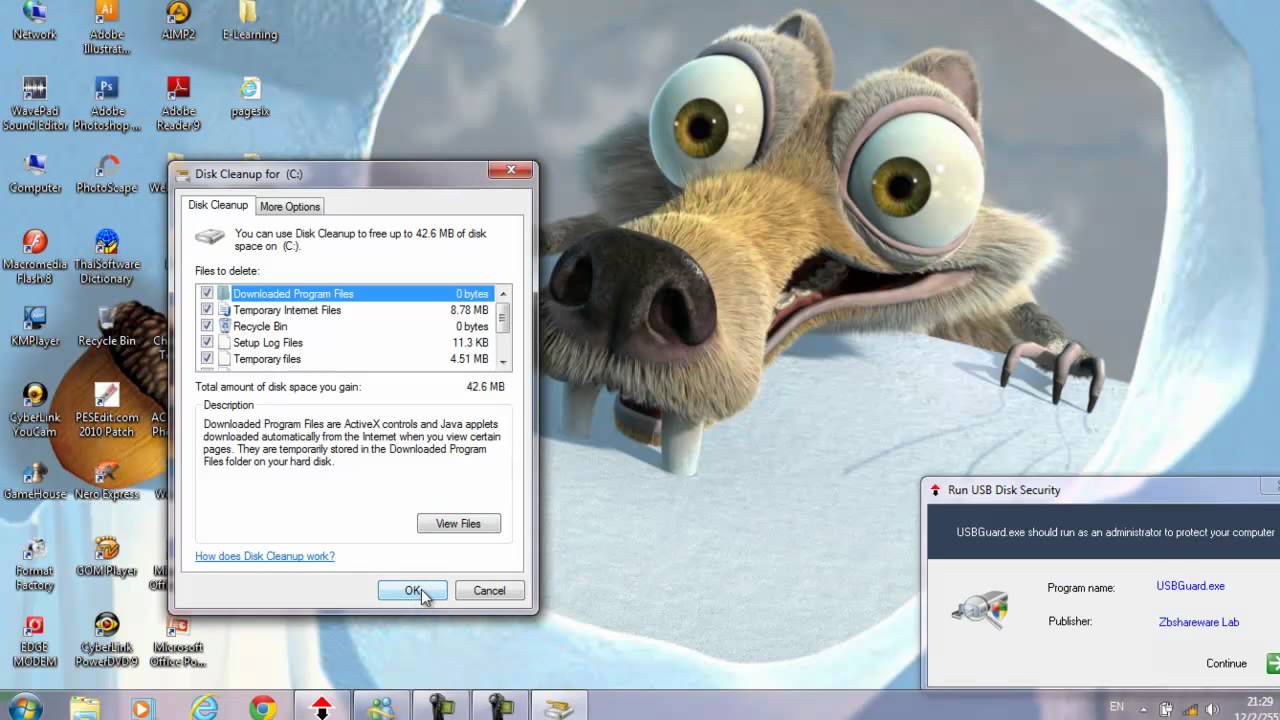
Task: Open Windows Explorer from taskbar
Action: 85,707
